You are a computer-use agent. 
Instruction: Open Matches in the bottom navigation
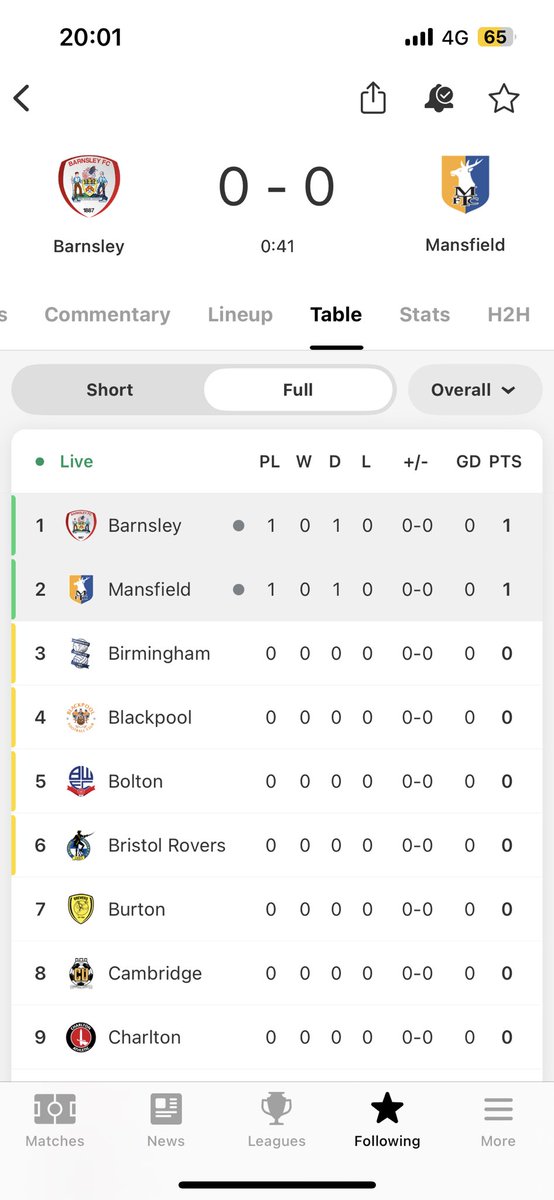coord(55,1121)
